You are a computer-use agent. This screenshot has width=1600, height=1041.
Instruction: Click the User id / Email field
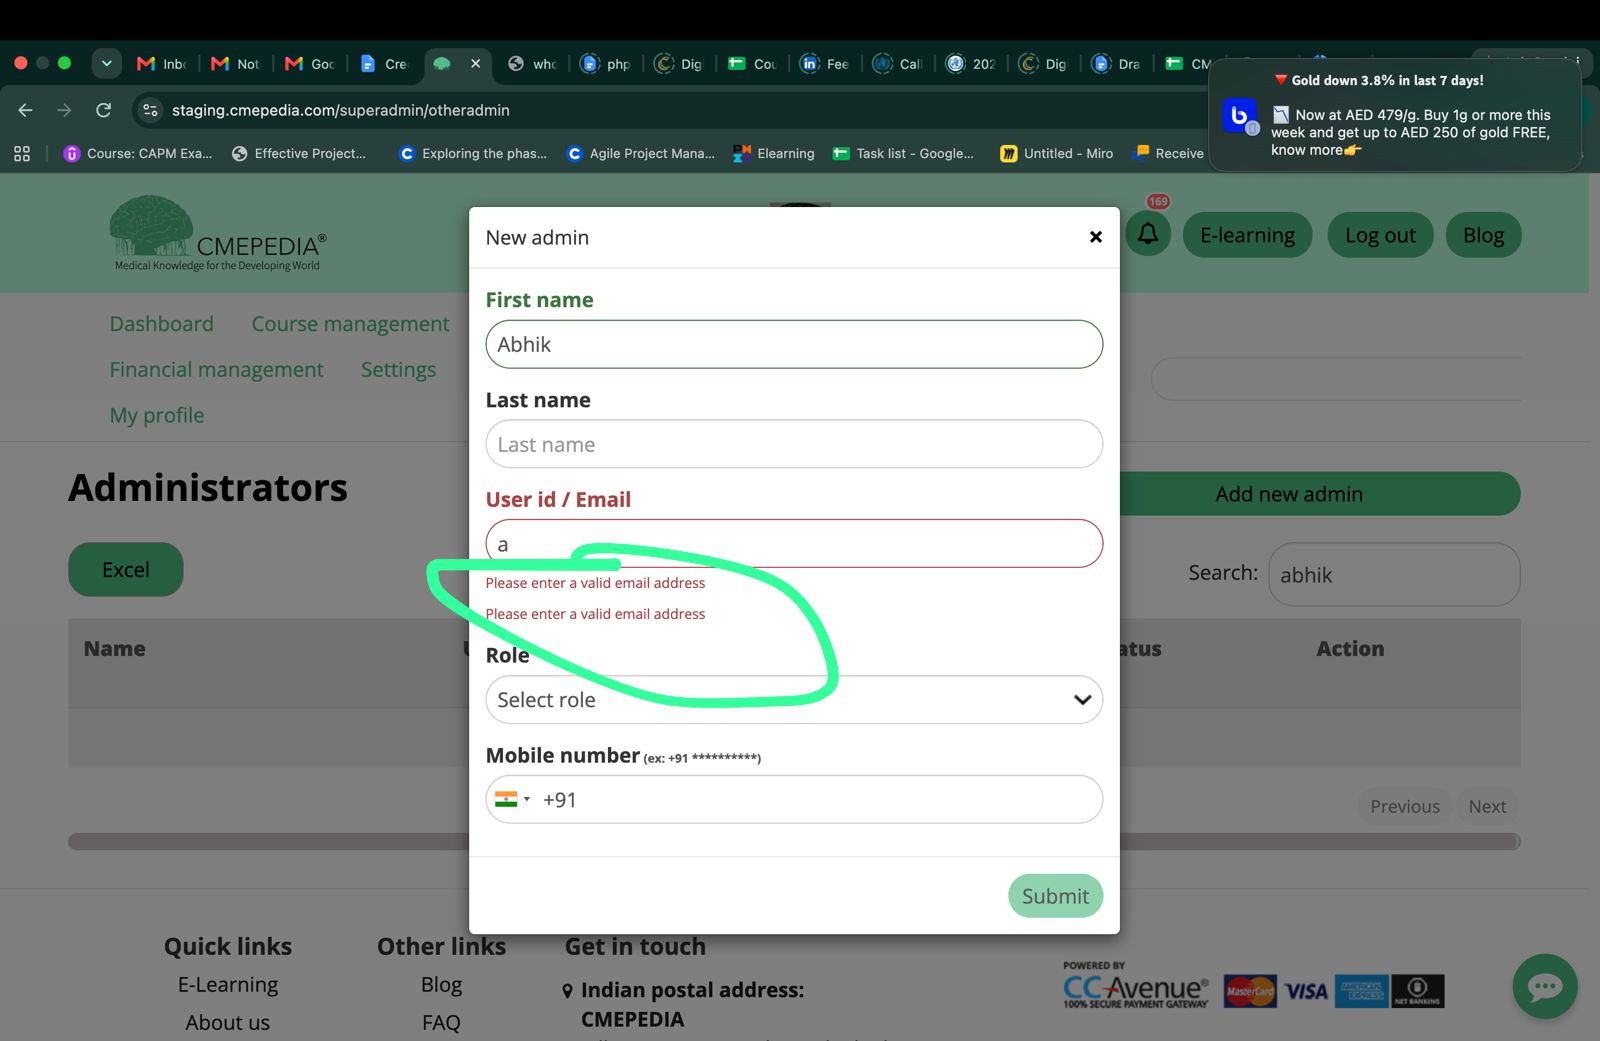(x=794, y=544)
